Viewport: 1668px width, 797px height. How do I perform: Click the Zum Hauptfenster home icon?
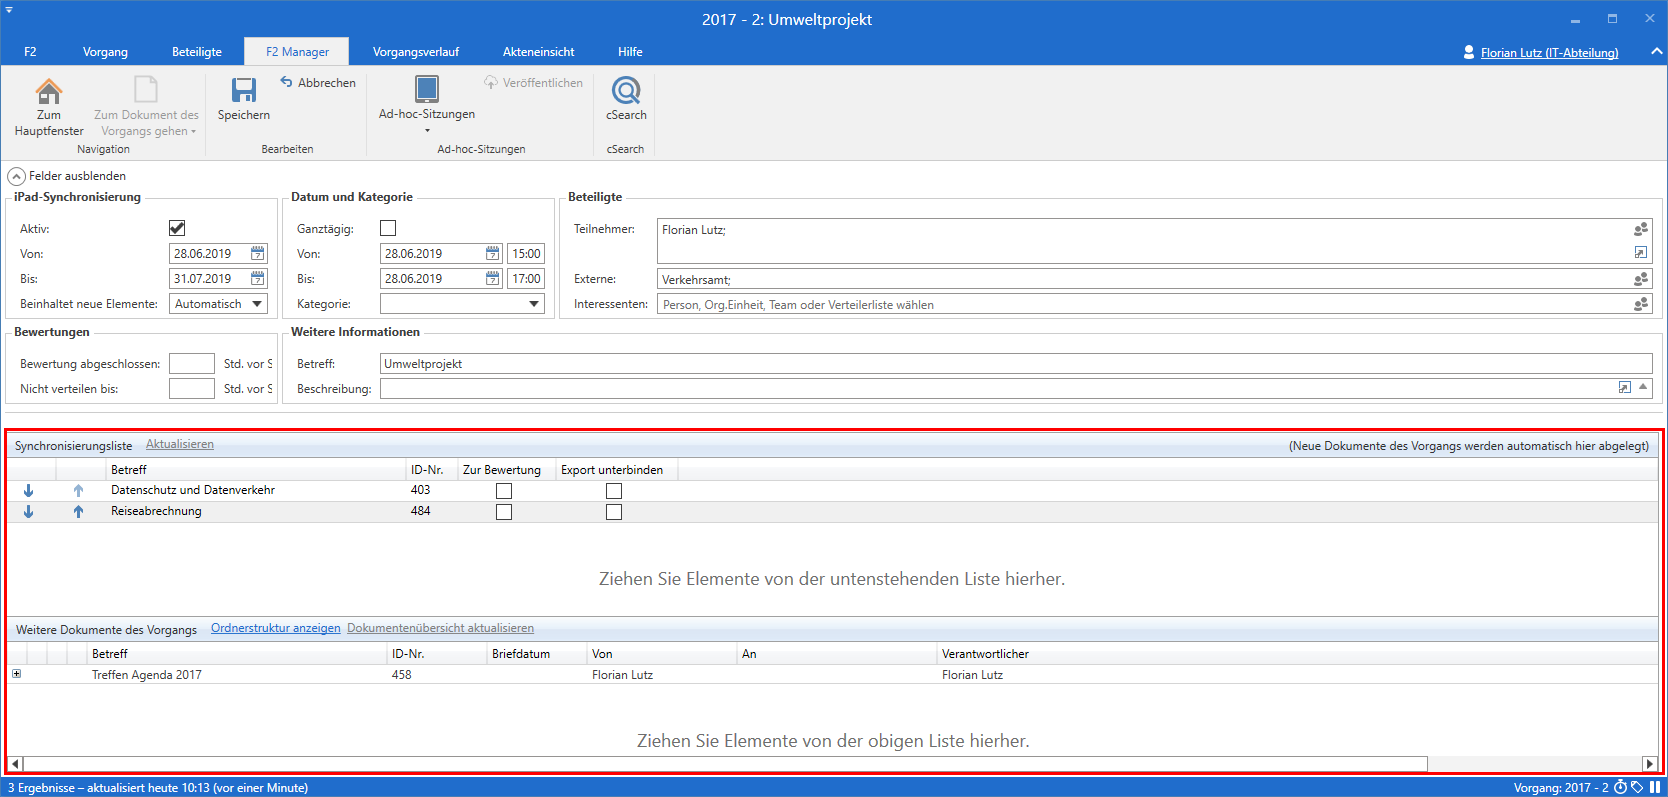point(48,92)
